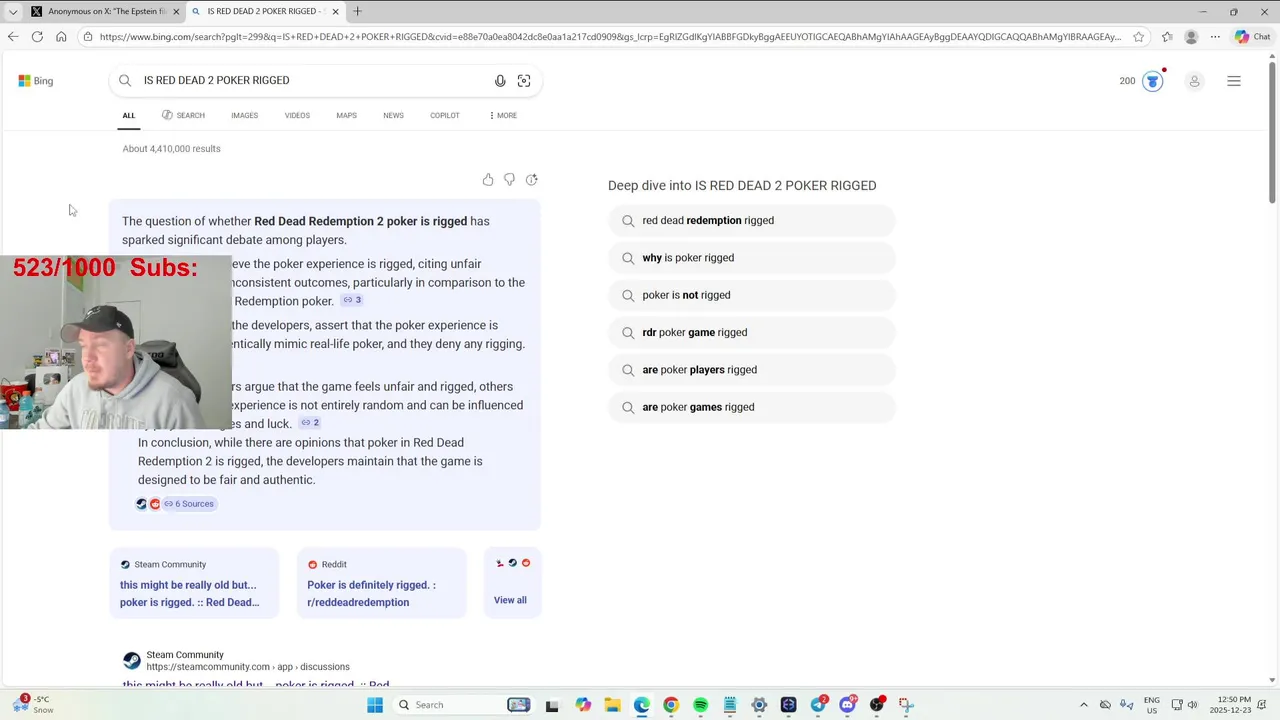This screenshot has height=720, width=1280.
Task: Open the COPILOT tab
Action: pos(445,116)
